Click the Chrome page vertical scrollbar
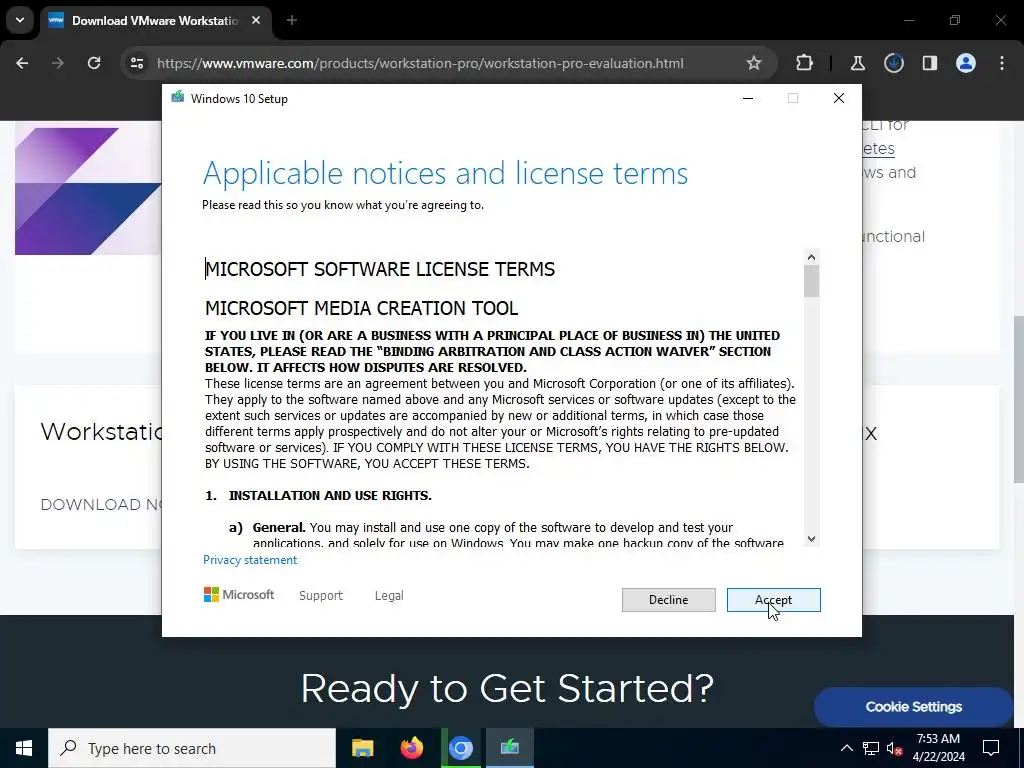The width and height of the screenshot is (1024, 768). [1019, 400]
